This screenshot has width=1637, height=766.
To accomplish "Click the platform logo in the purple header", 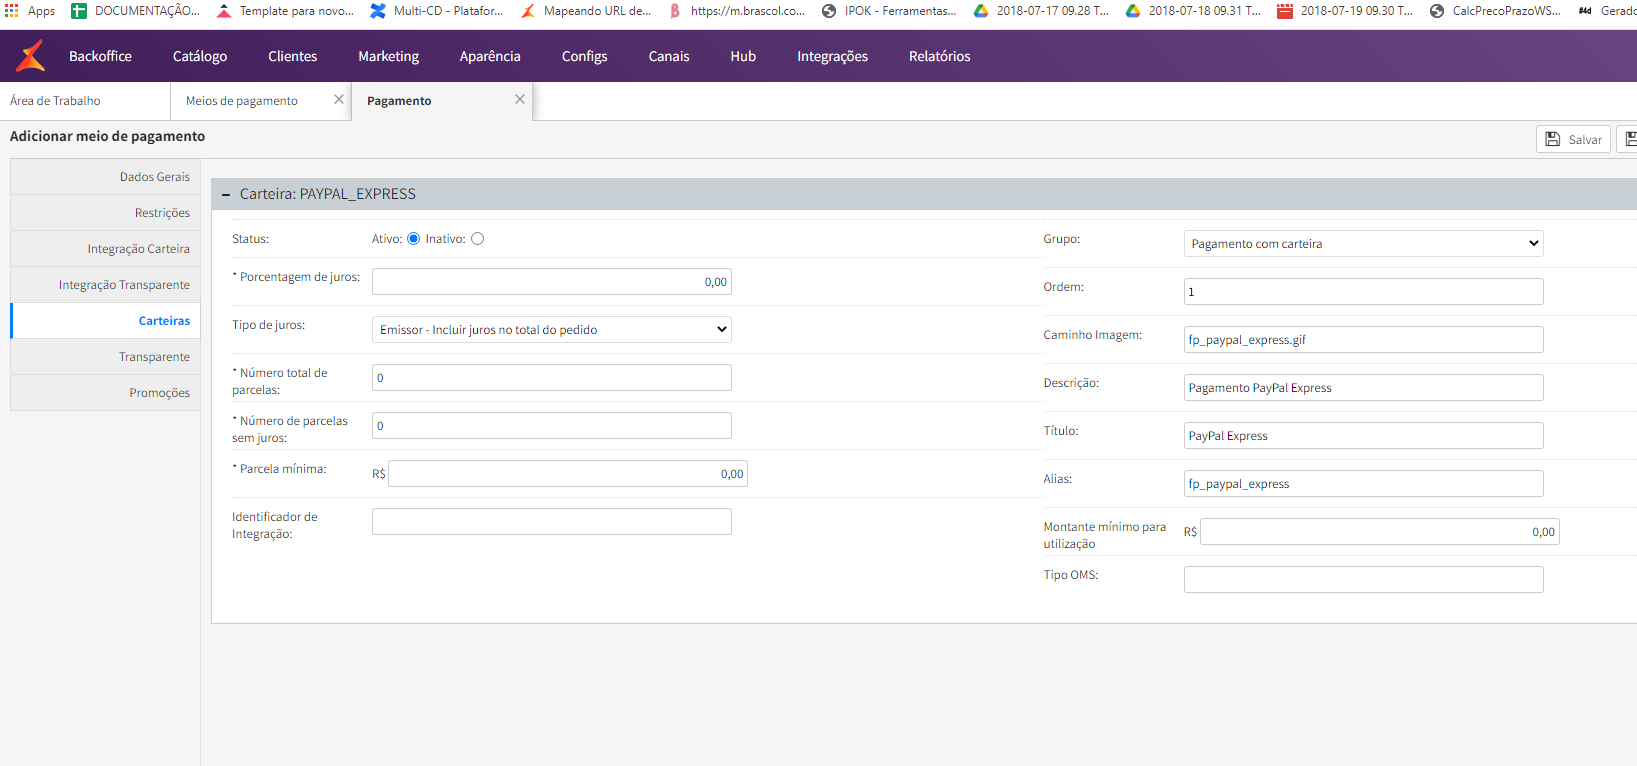I will coord(31,56).
